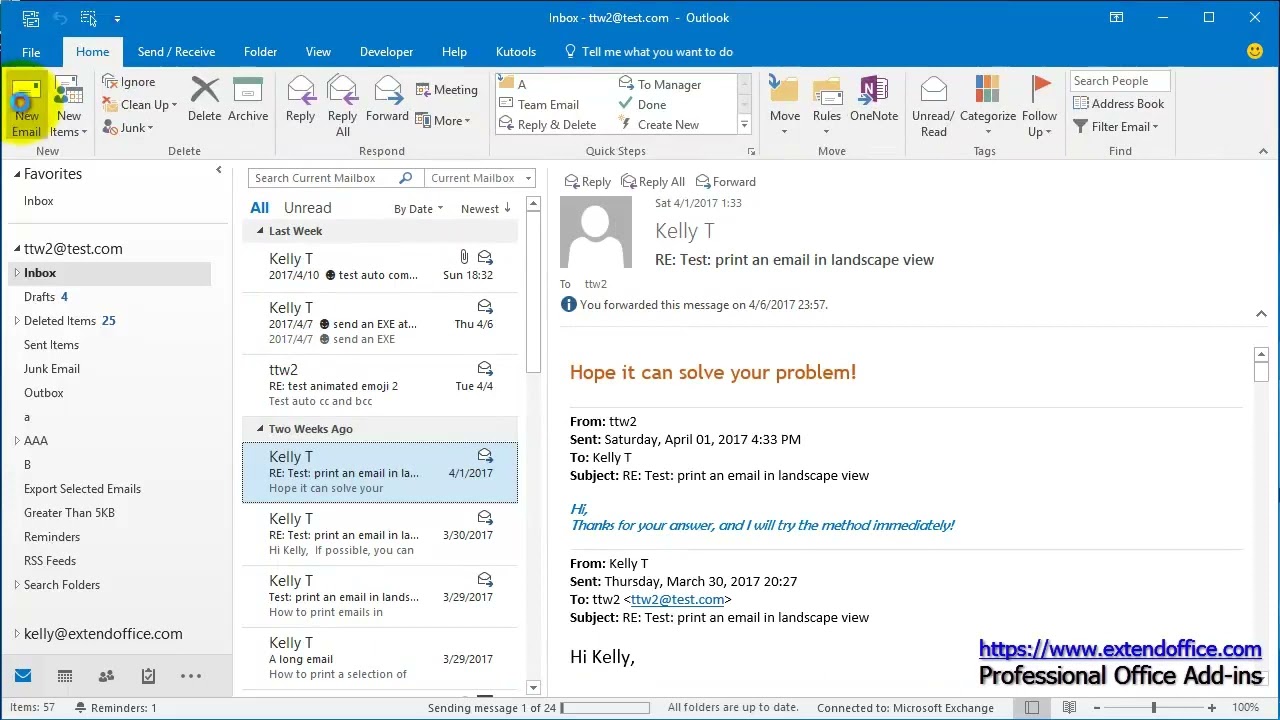This screenshot has width=1280, height=720.
Task: Open the Junk dropdown
Action: click(x=129, y=128)
